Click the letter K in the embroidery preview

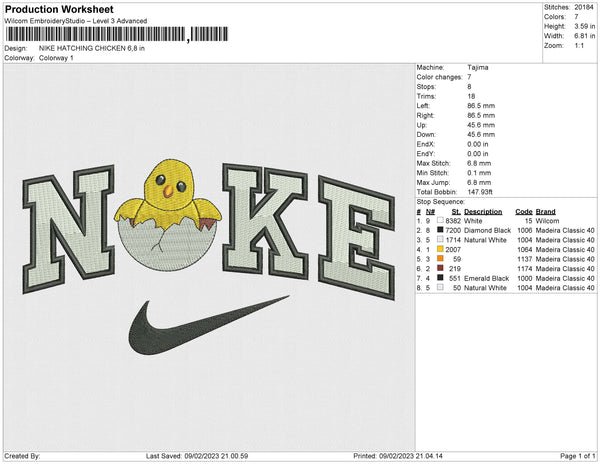click(264, 222)
